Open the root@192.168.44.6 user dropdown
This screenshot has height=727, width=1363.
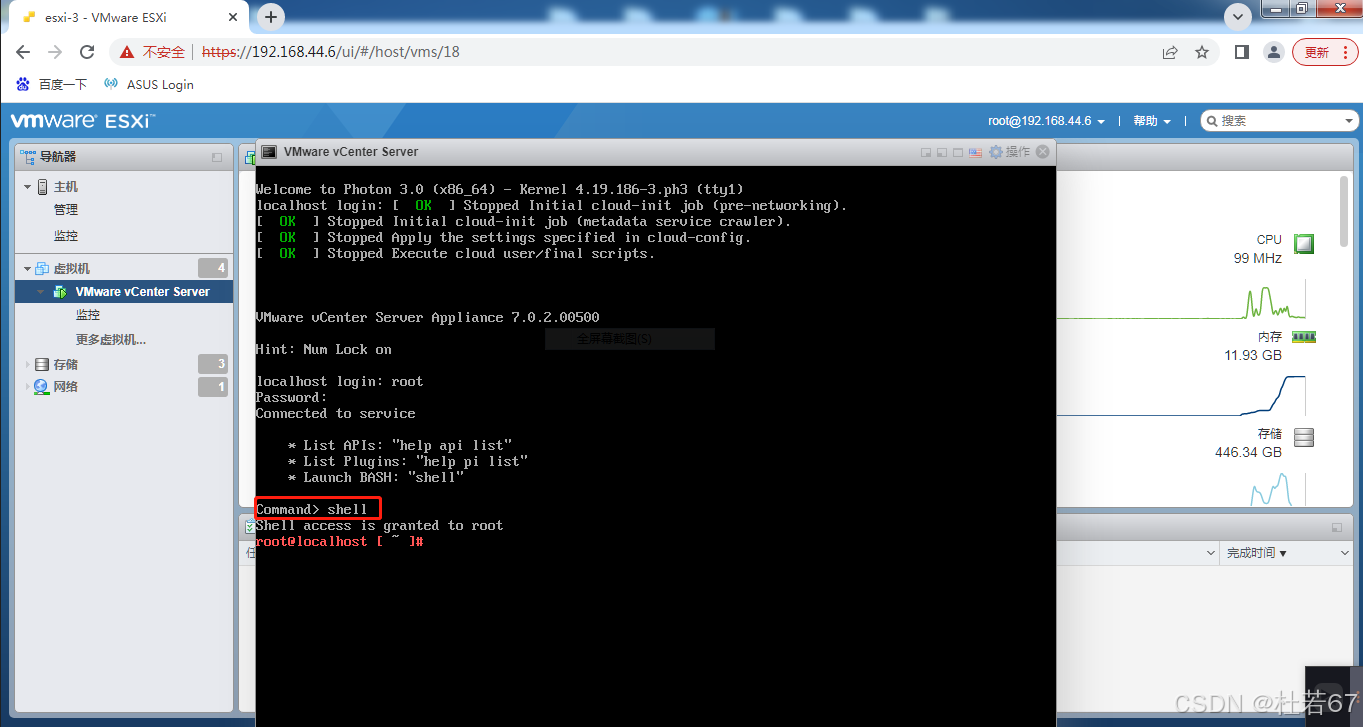tap(1047, 121)
